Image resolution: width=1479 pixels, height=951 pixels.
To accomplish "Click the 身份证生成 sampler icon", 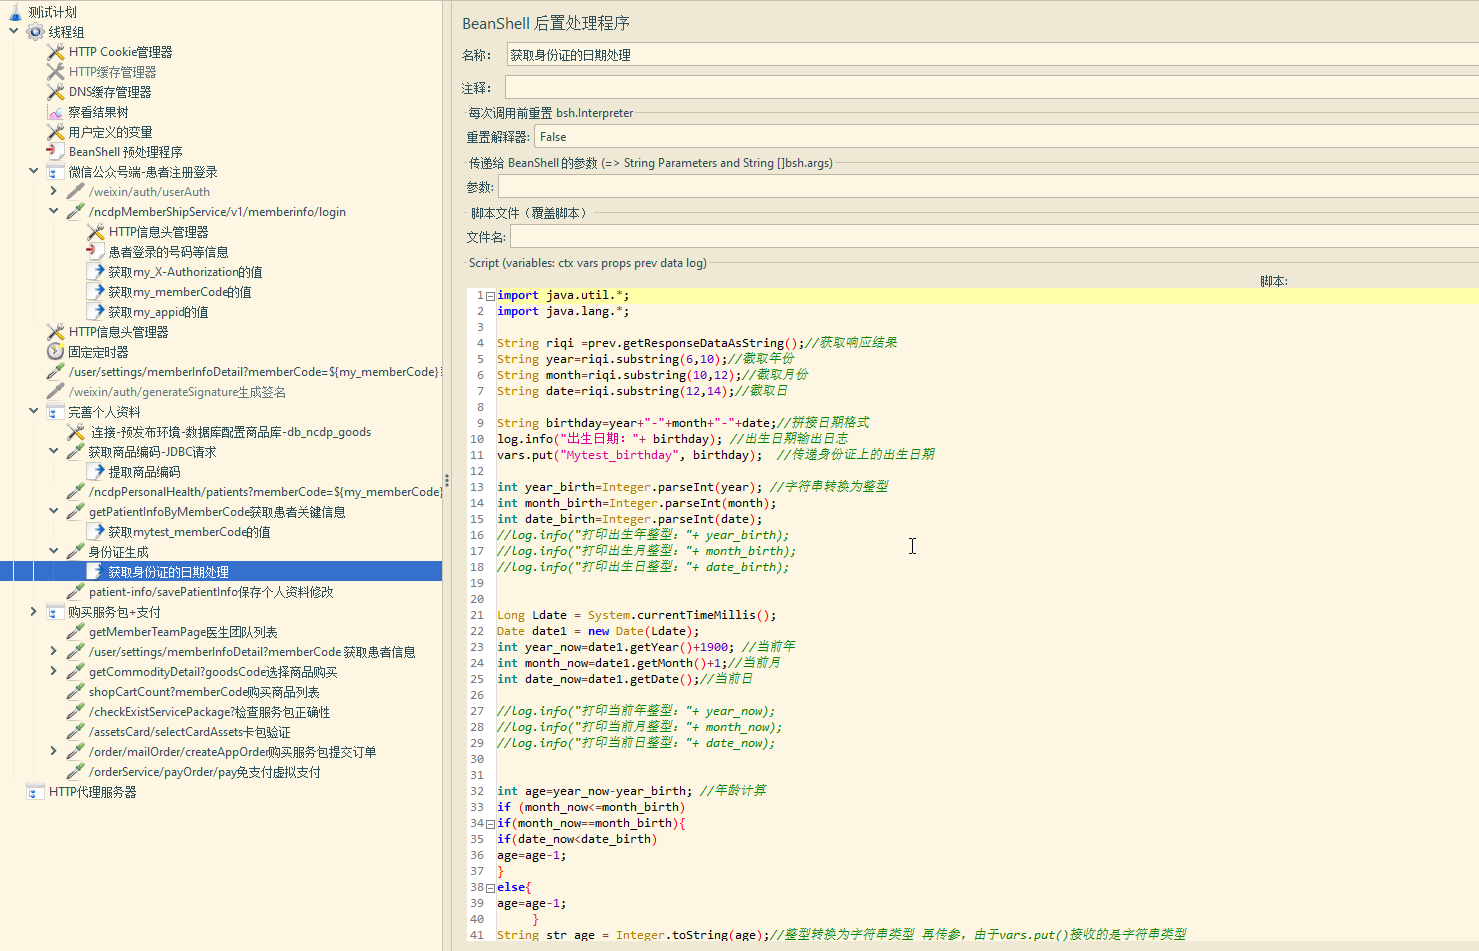I will (x=76, y=552).
